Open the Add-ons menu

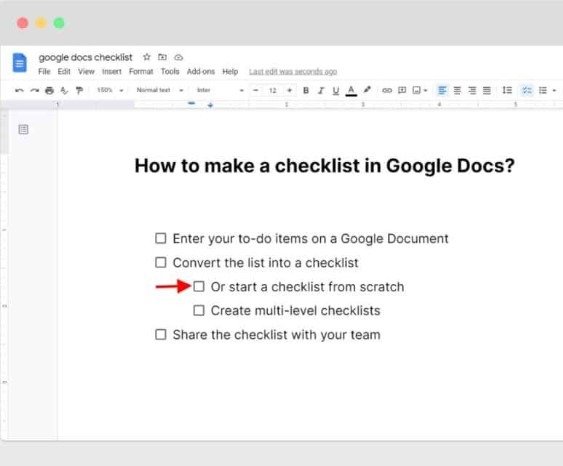pos(201,71)
